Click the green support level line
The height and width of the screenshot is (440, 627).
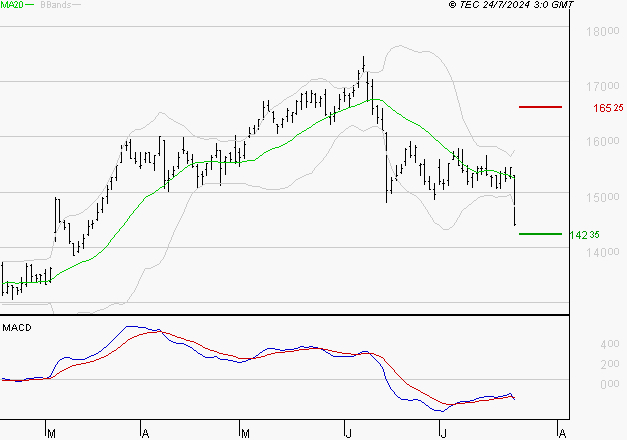pyautogui.click(x=540, y=234)
